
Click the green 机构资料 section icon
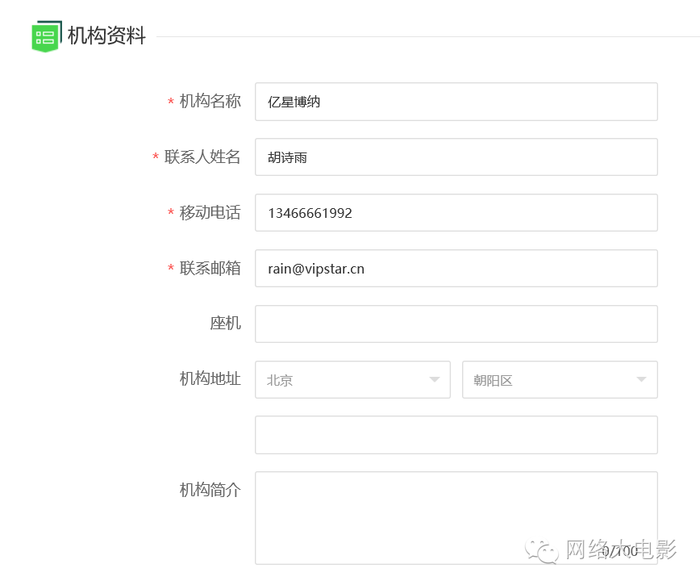(x=46, y=36)
